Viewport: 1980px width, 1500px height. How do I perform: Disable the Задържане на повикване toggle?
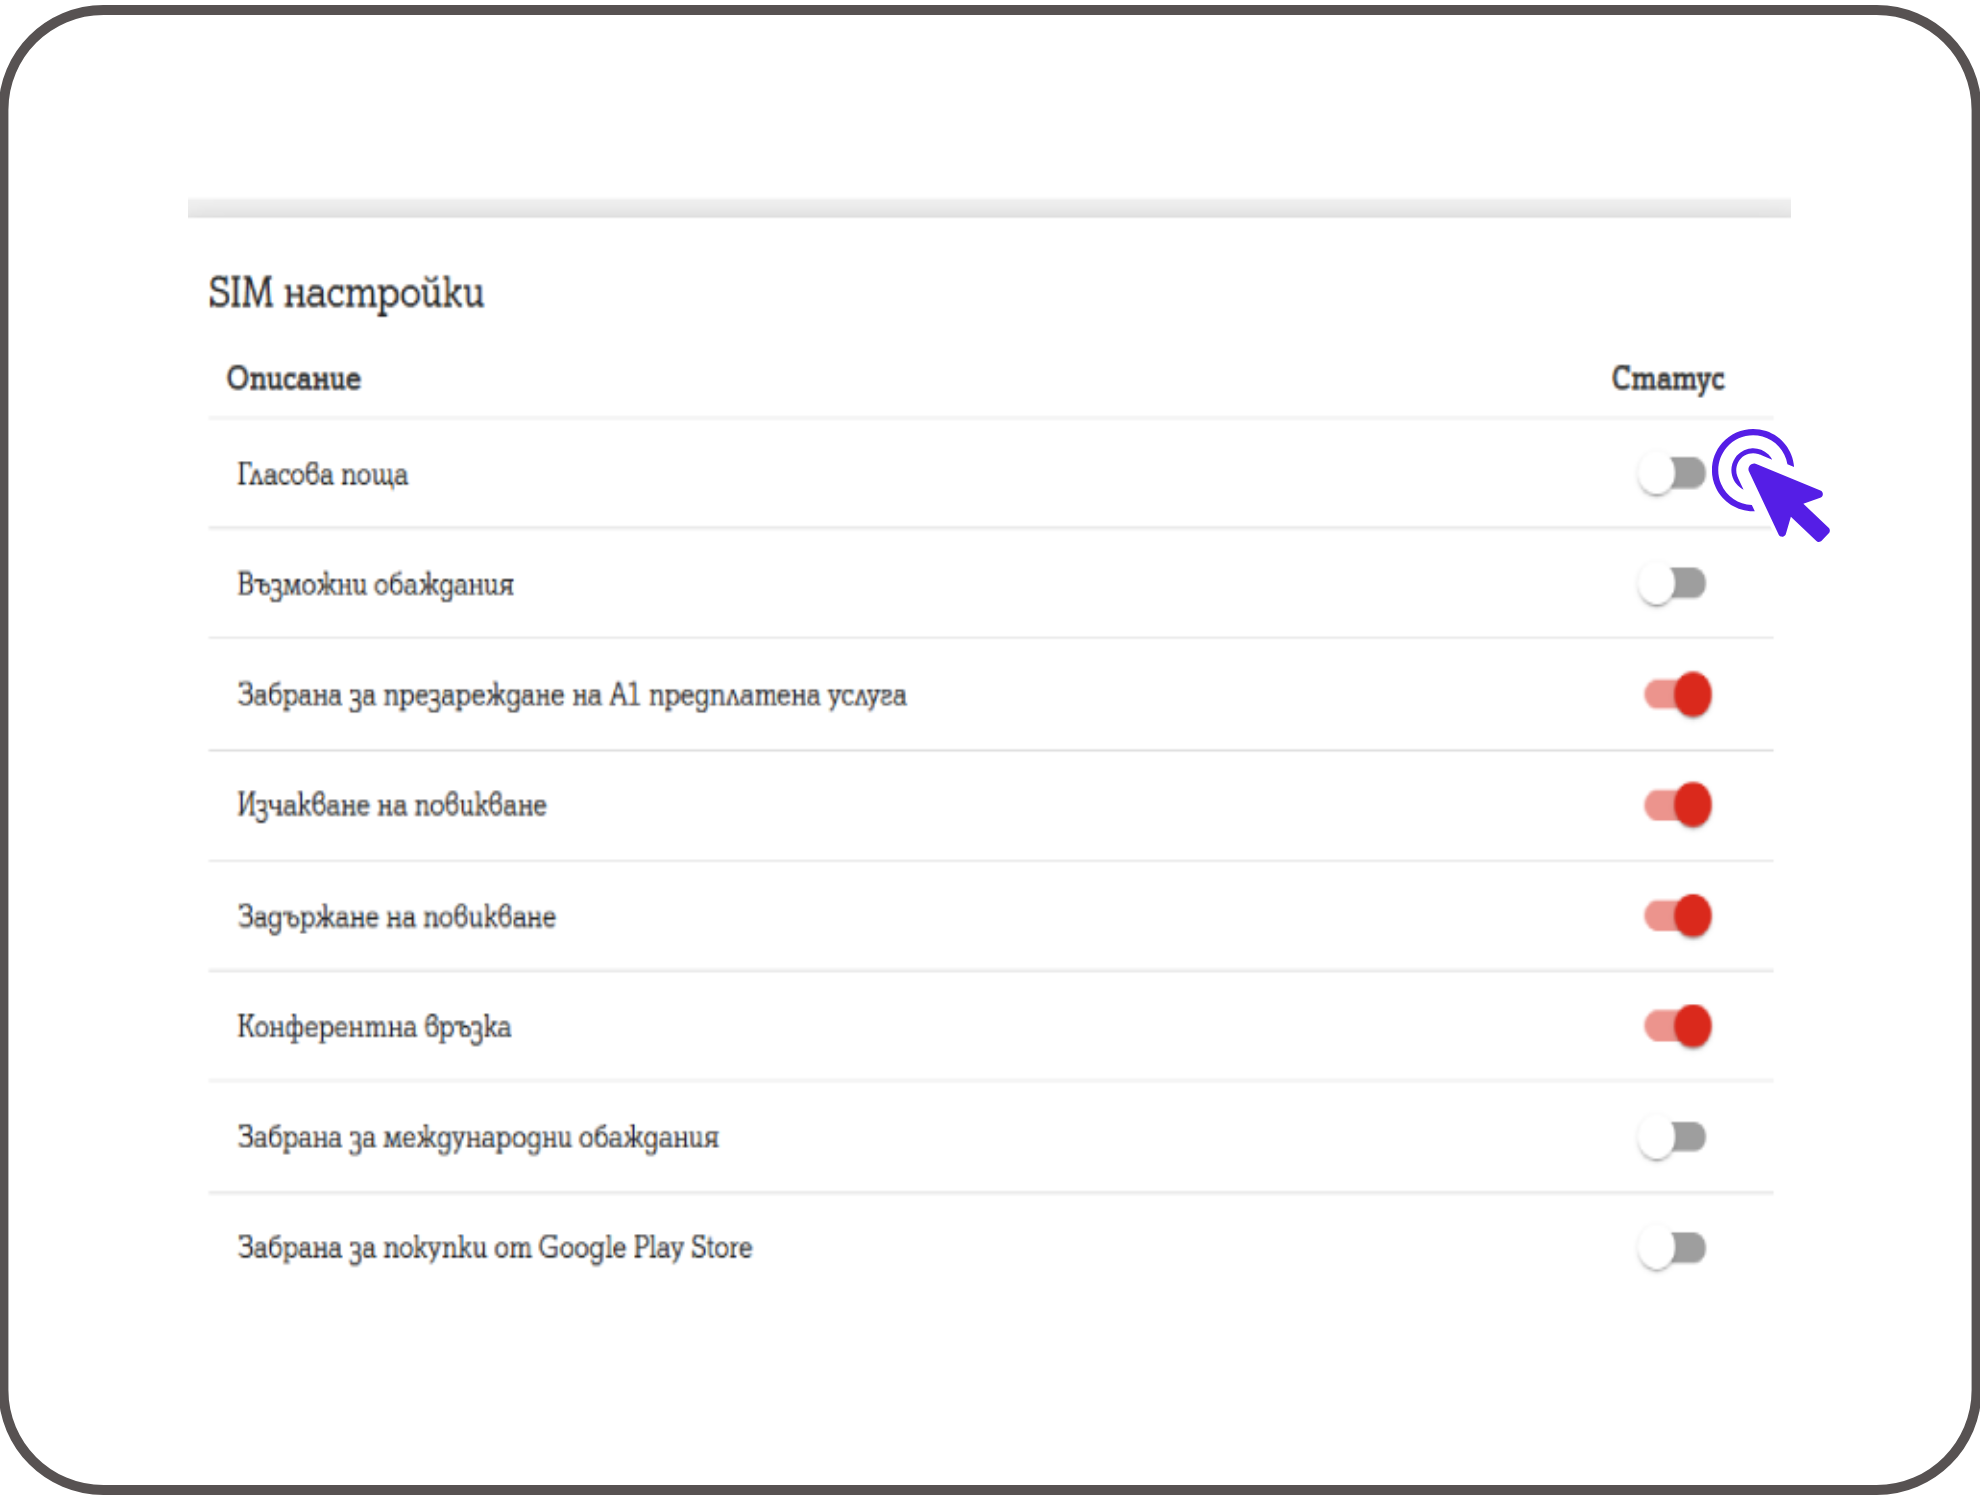tap(1678, 916)
